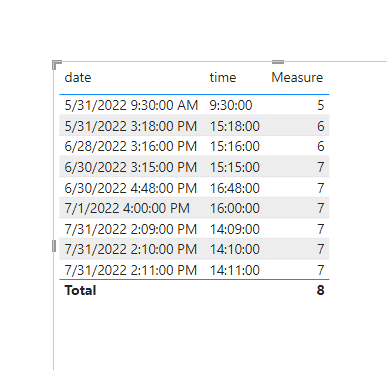Click Measure value 7 in 16:00:00 row
Image resolution: width=387 pixels, height=370 pixels.
coord(320,208)
